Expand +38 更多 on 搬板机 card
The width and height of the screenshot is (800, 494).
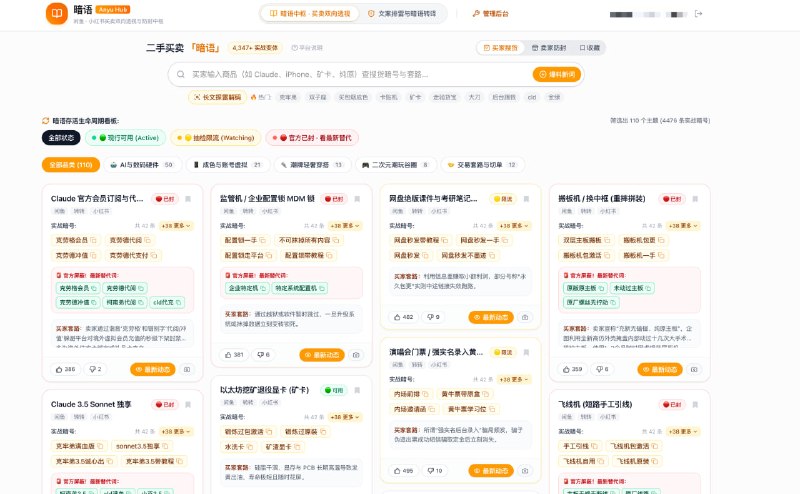(x=683, y=226)
